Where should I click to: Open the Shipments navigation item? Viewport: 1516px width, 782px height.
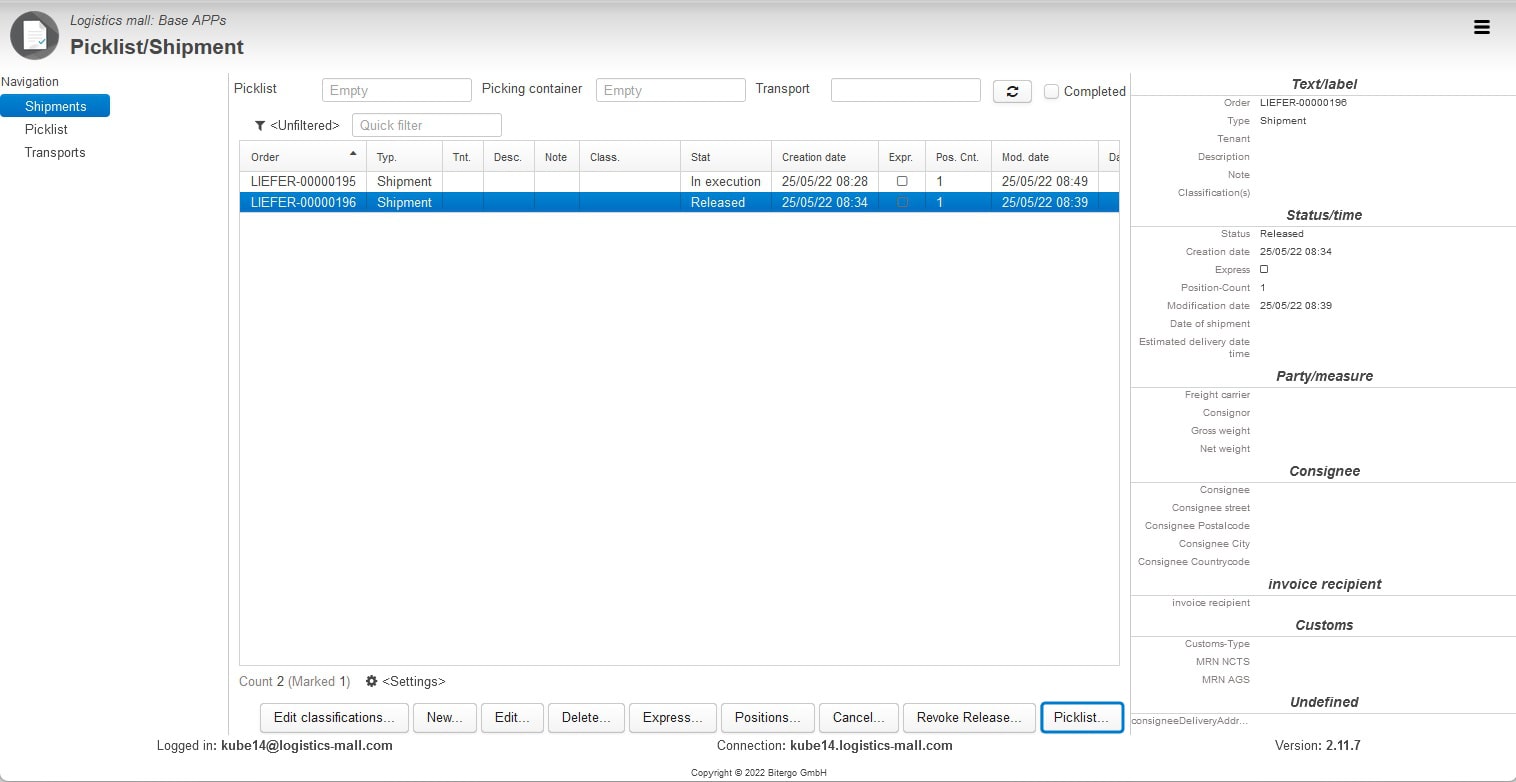coord(55,106)
